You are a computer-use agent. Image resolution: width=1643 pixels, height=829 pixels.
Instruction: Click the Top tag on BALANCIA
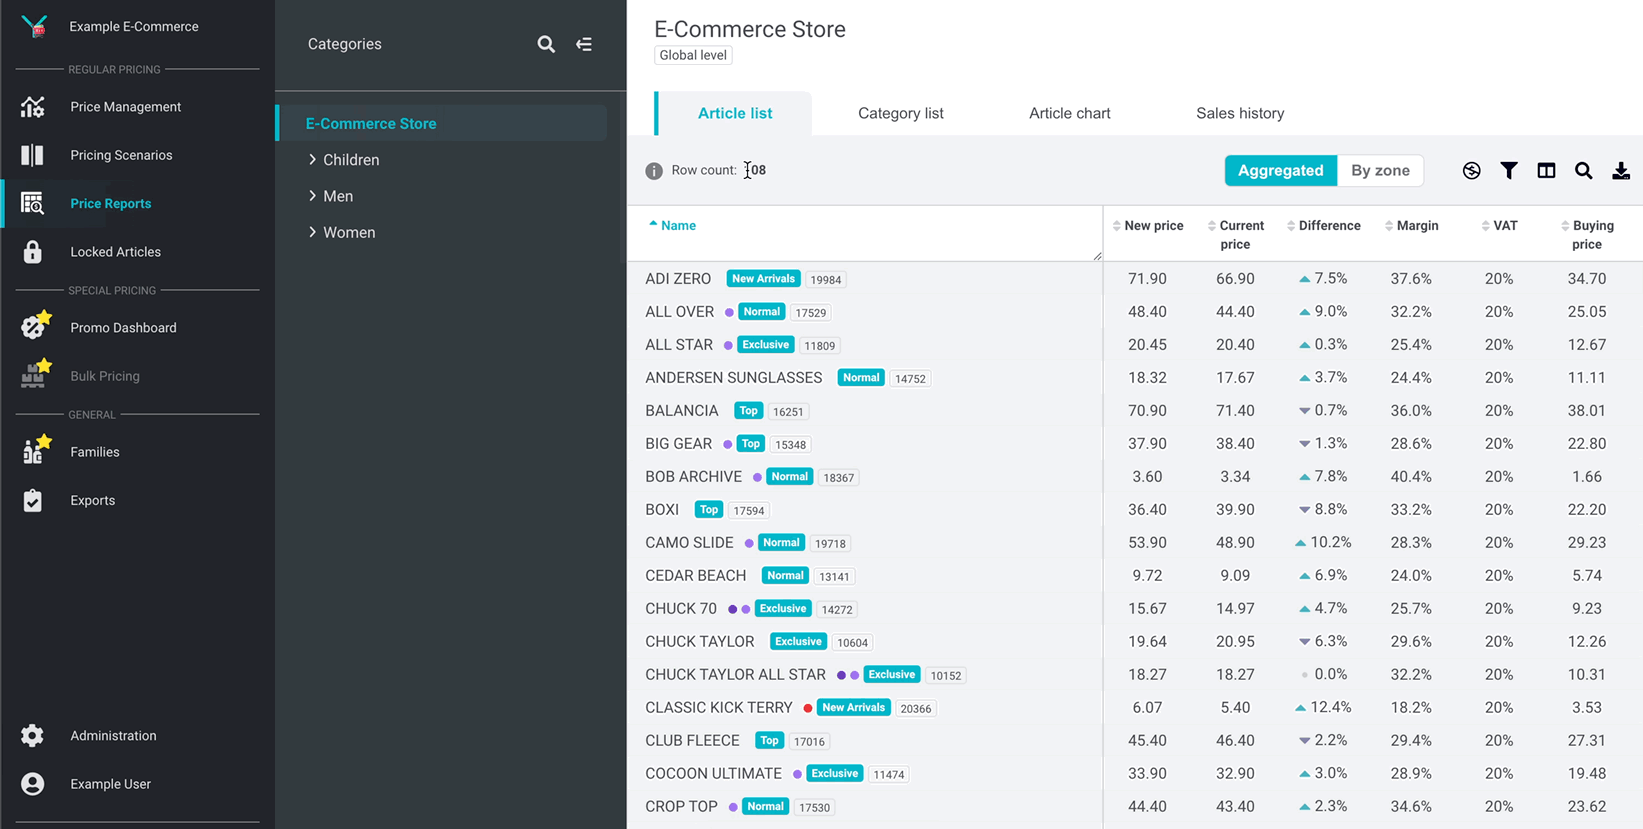pyautogui.click(x=748, y=411)
